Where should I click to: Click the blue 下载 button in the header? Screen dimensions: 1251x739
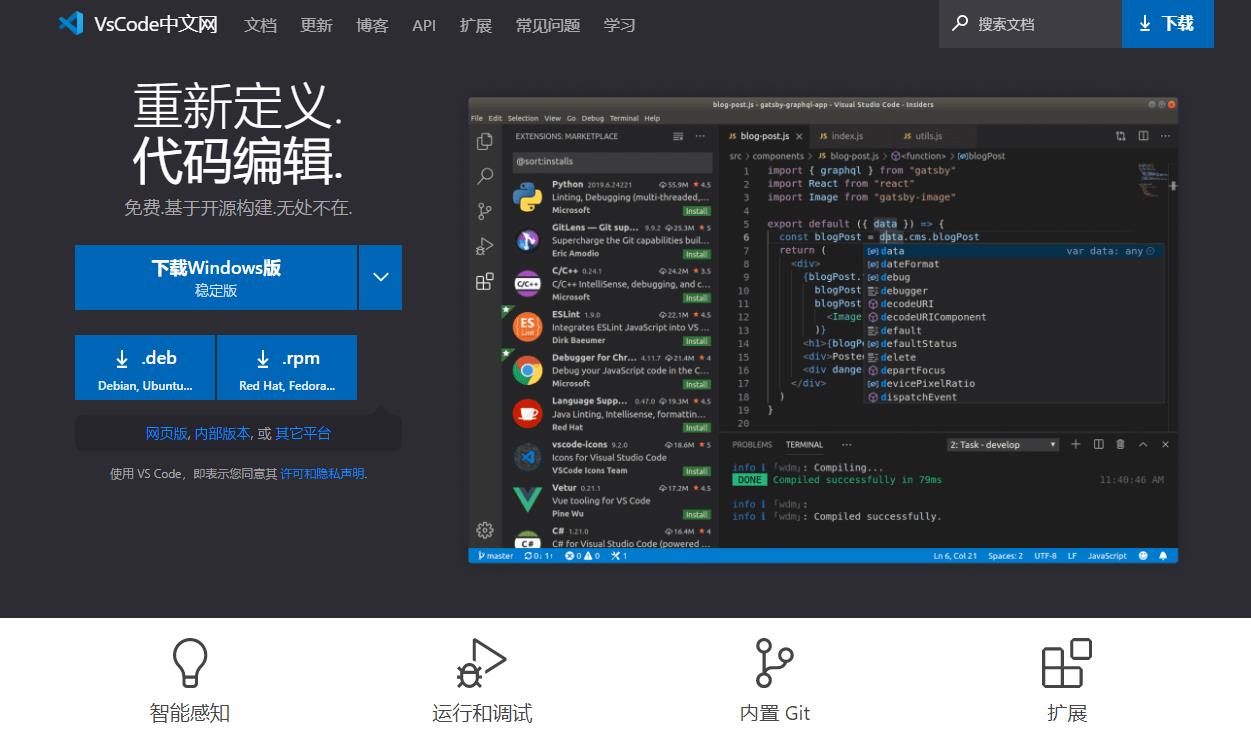pyautogui.click(x=1168, y=24)
